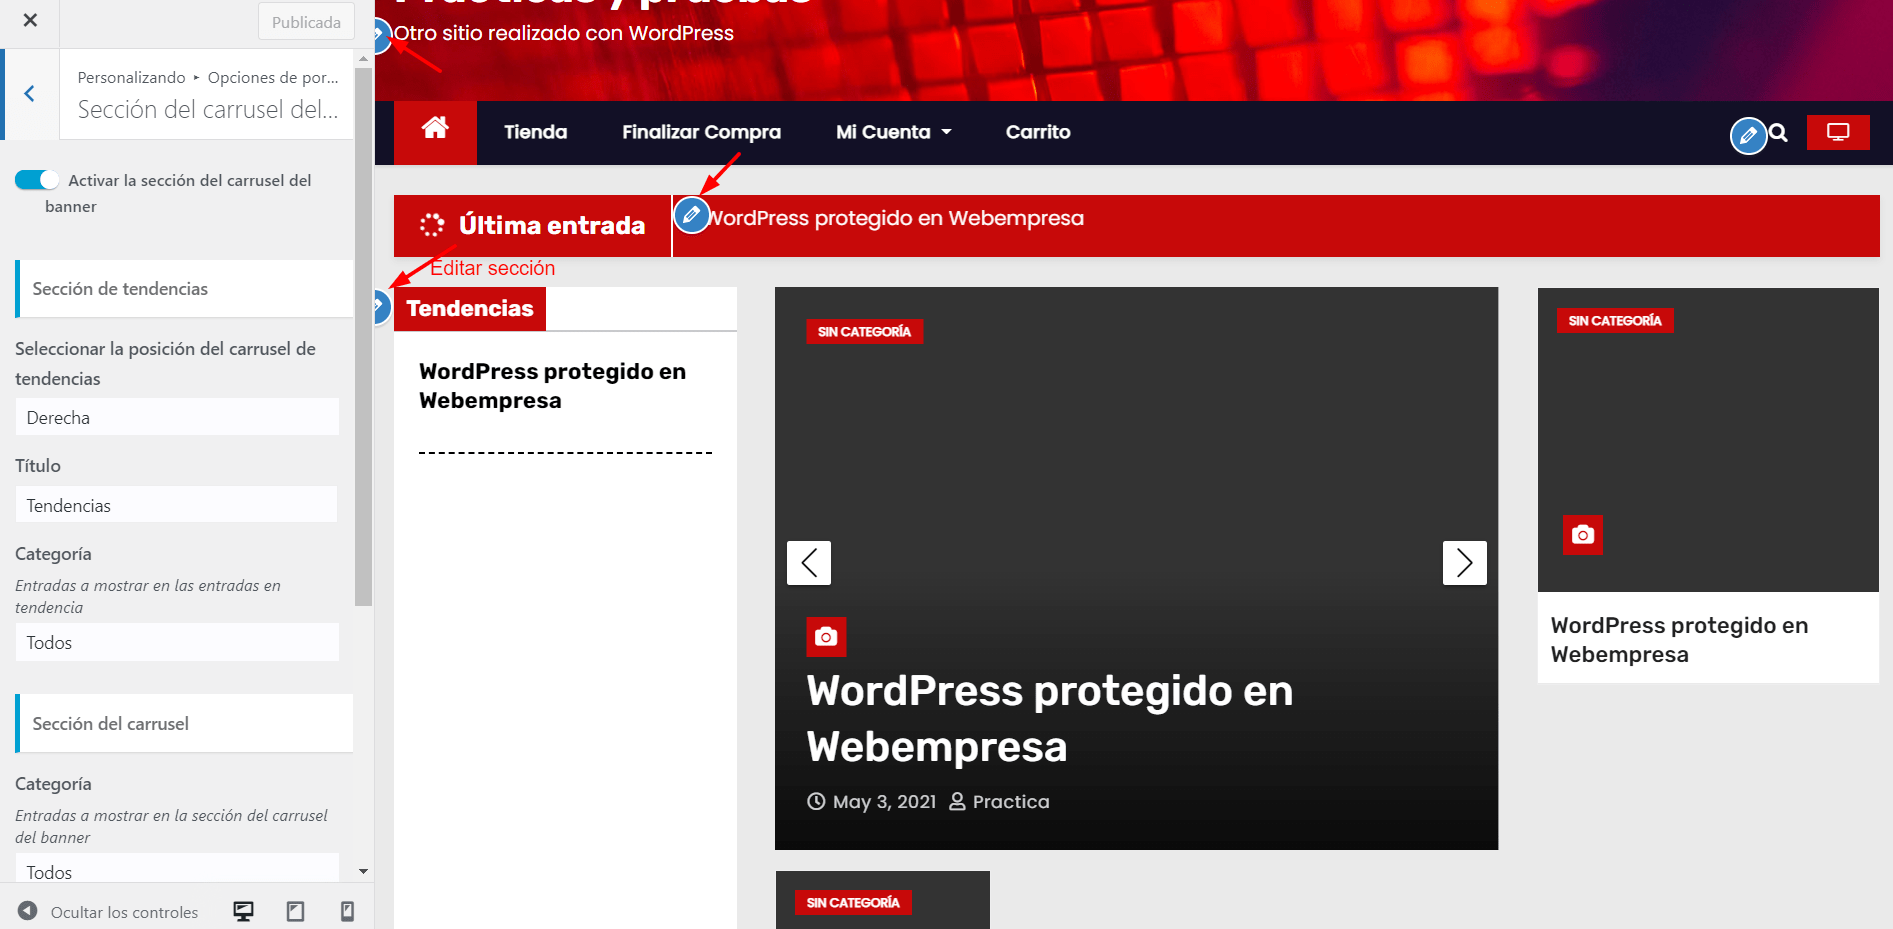Click the Otro sitio realizado con WordPress tagline
This screenshot has width=1893, height=929.
563,33
